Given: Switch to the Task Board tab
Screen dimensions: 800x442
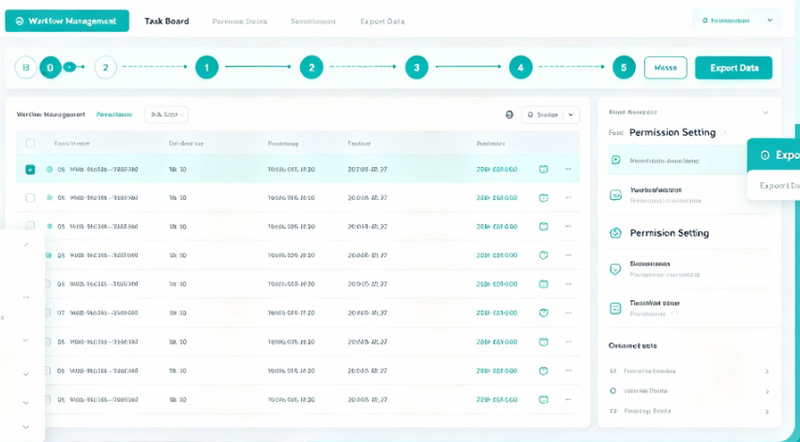Looking at the screenshot, I should 167,21.
